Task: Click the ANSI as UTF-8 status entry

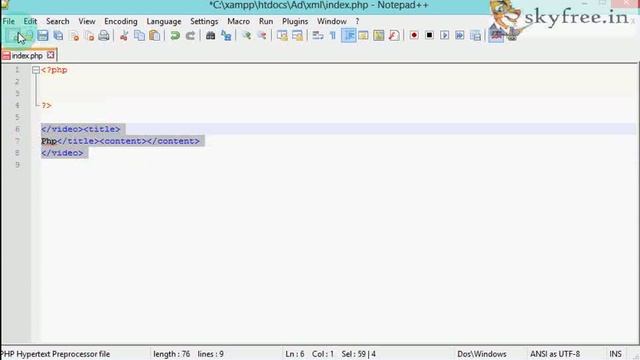Action: click(555, 354)
